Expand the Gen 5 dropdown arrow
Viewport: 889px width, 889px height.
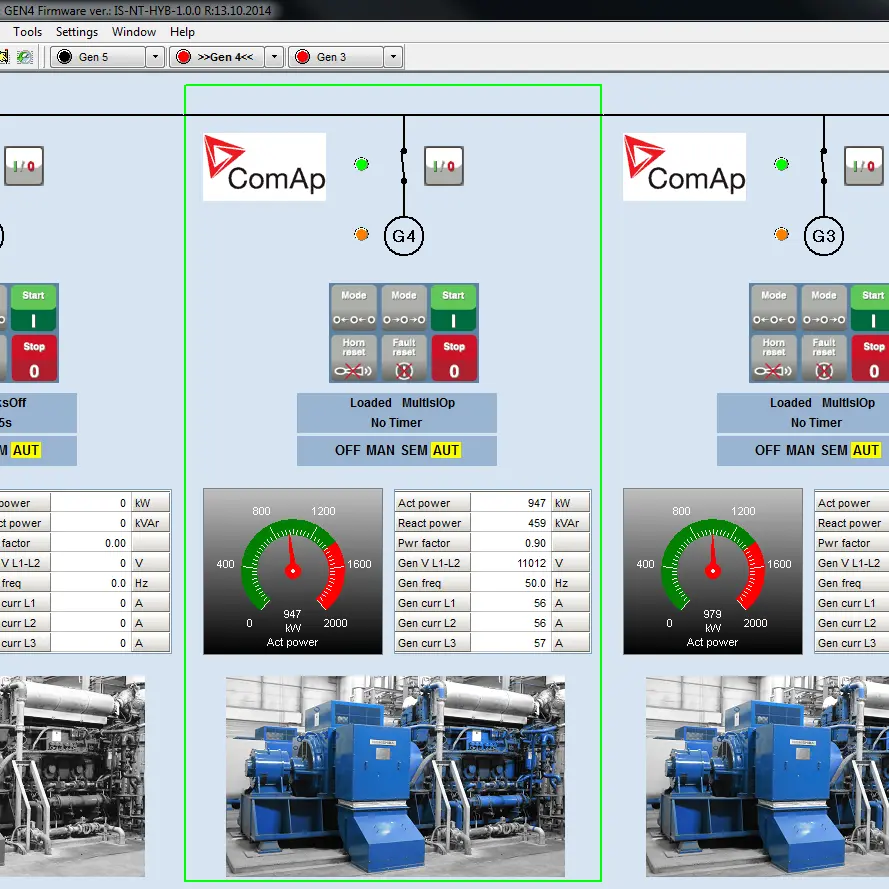(x=155, y=57)
